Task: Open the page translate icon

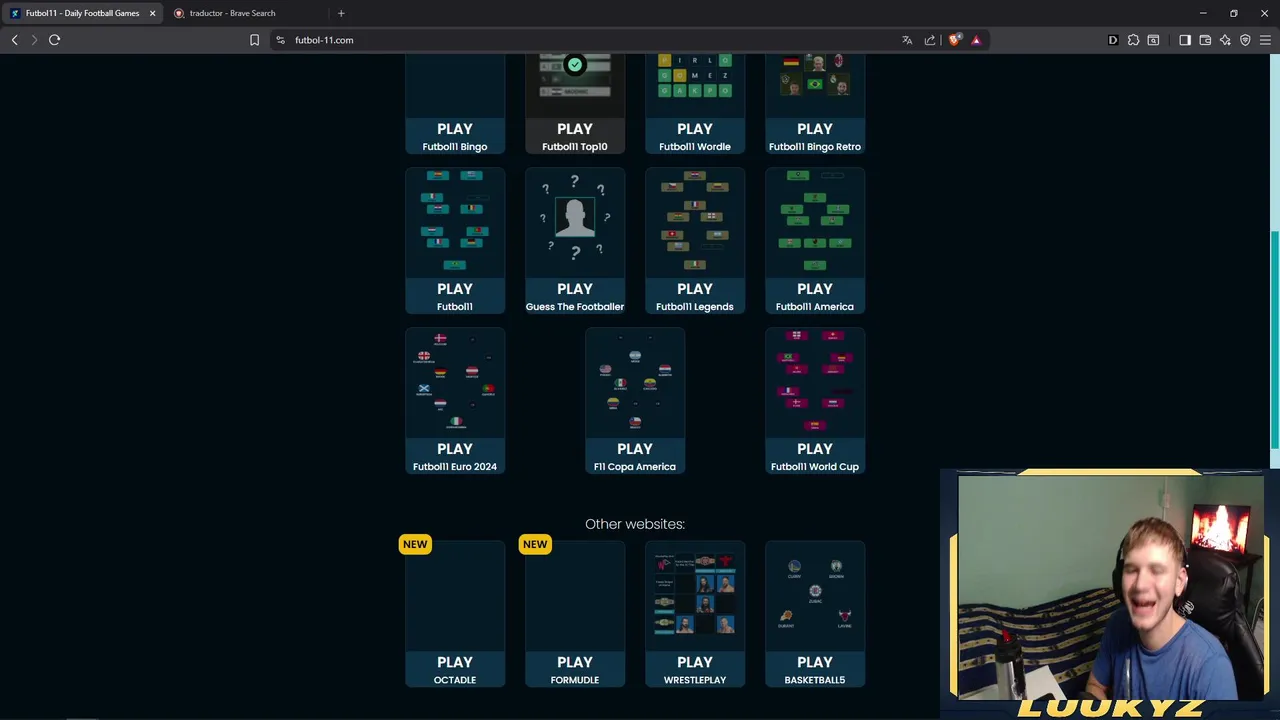Action: point(907,40)
